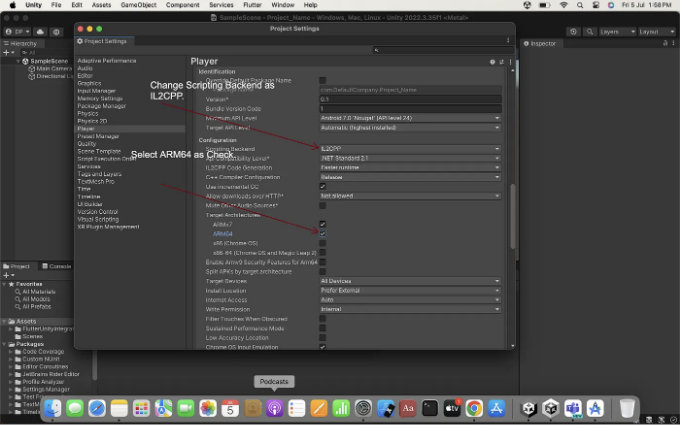This screenshot has width=680, height=425.
Task: Select Tags and Layers in settings sidebar
Action: point(99,174)
